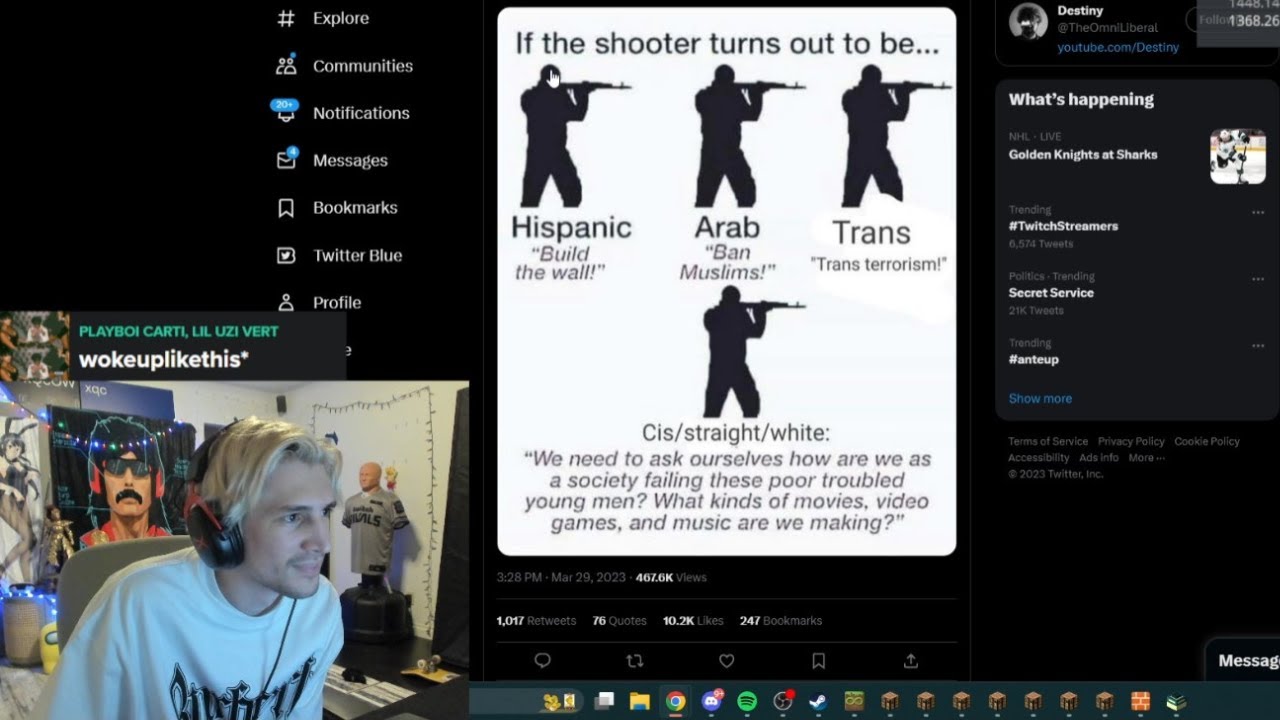Open Twitter Blue menu item
Screen dimensions: 1280x720
tap(339, 255)
